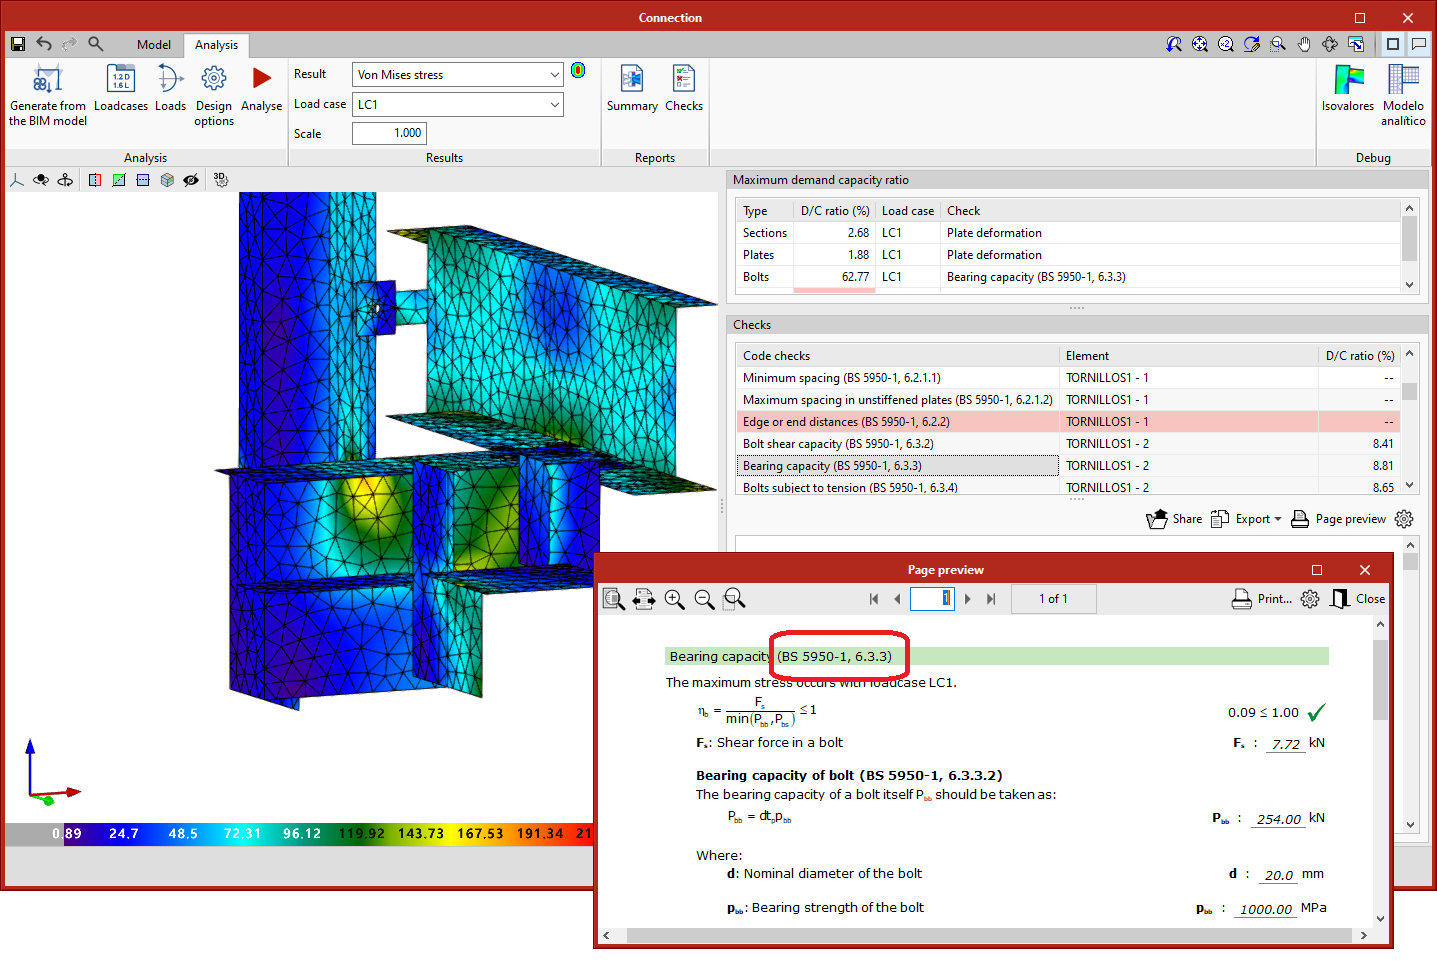Undo the last action
This screenshot has height=964, width=1437.
point(44,44)
